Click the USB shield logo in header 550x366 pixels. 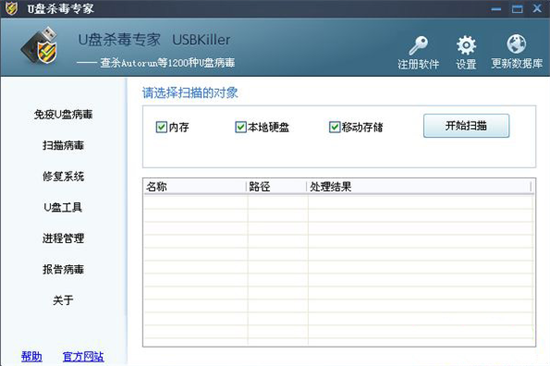(x=40, y=46)
